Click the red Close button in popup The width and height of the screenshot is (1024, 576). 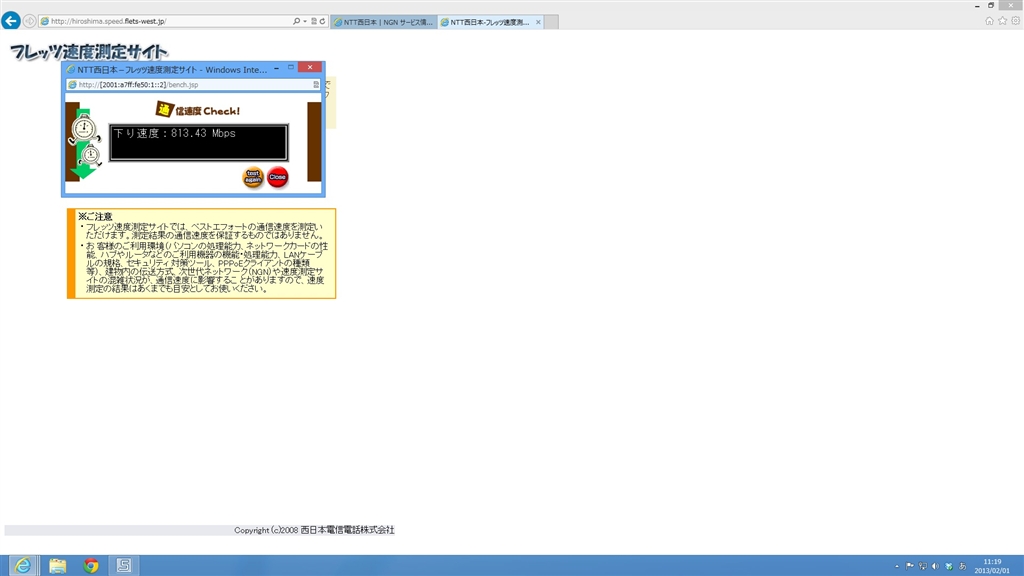[x=278, y=177]
